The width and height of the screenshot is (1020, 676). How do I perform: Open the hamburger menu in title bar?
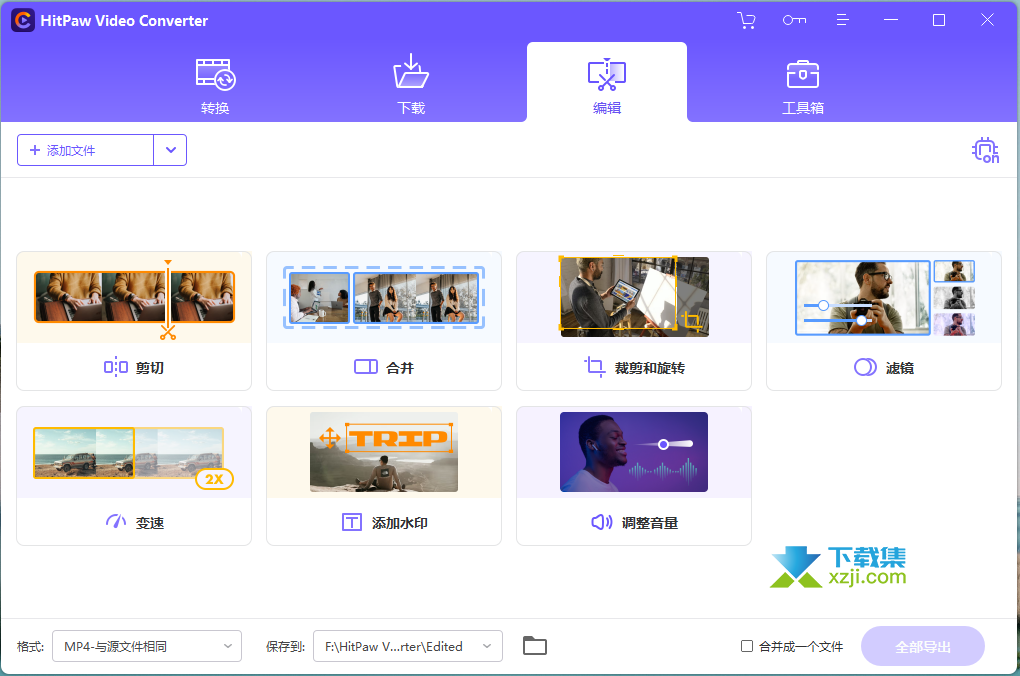[842, 20]
